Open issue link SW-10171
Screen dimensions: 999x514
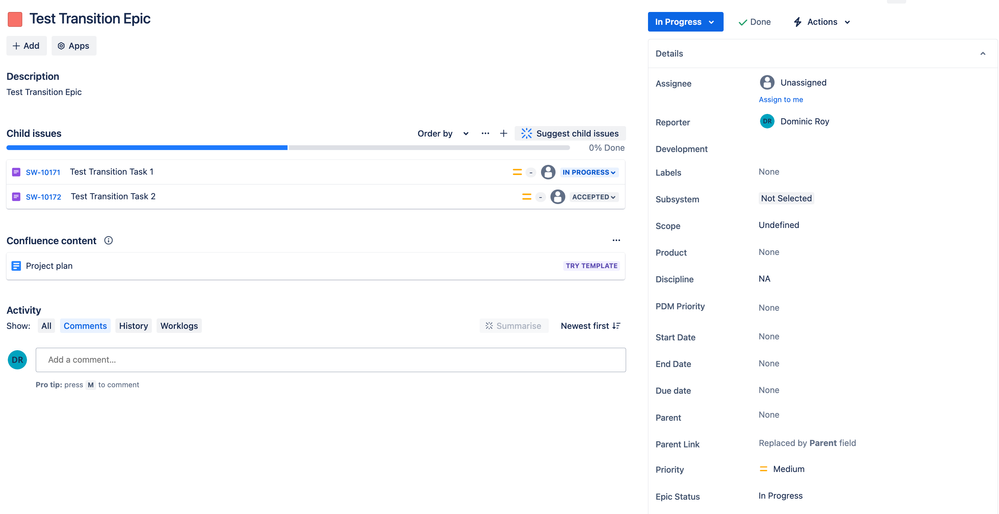point(43,172)
